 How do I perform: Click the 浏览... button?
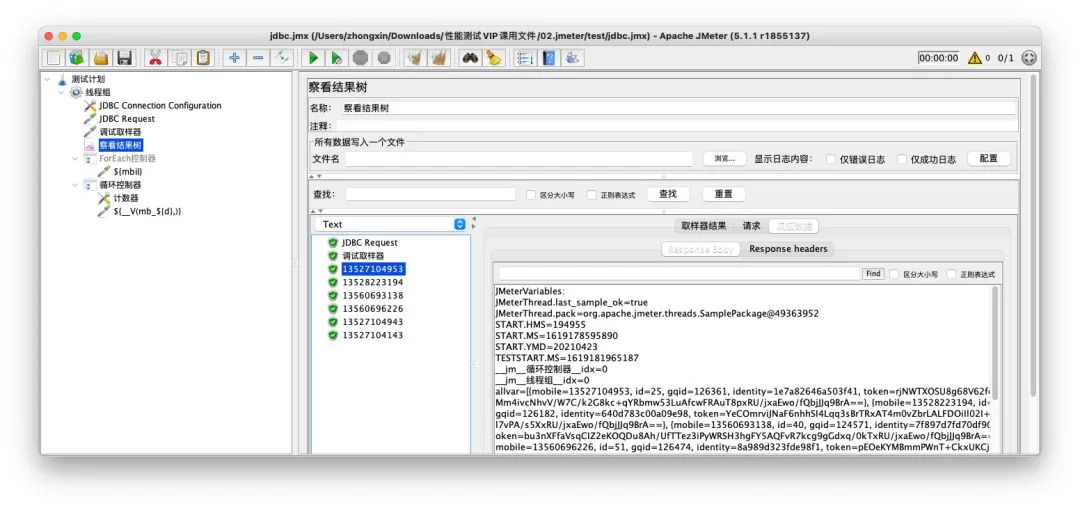tap(725, 159)
